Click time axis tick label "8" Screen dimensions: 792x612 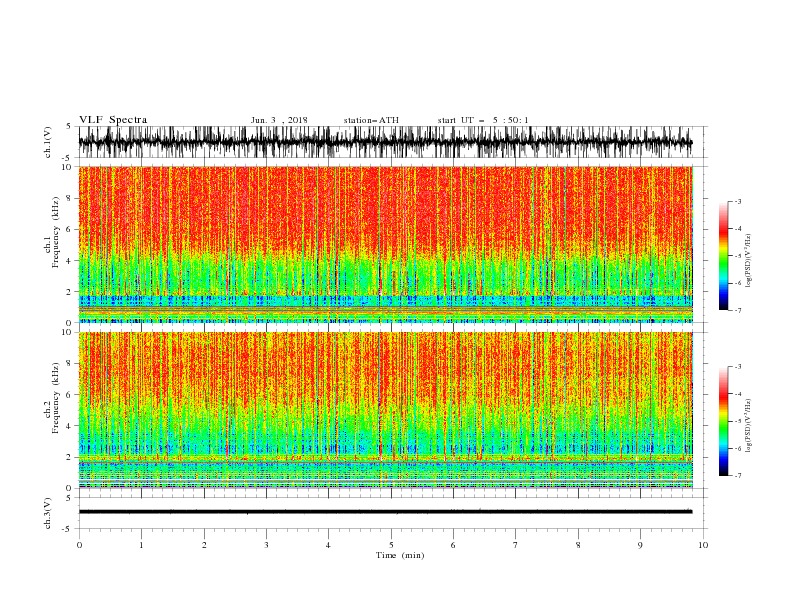point(578,545)
